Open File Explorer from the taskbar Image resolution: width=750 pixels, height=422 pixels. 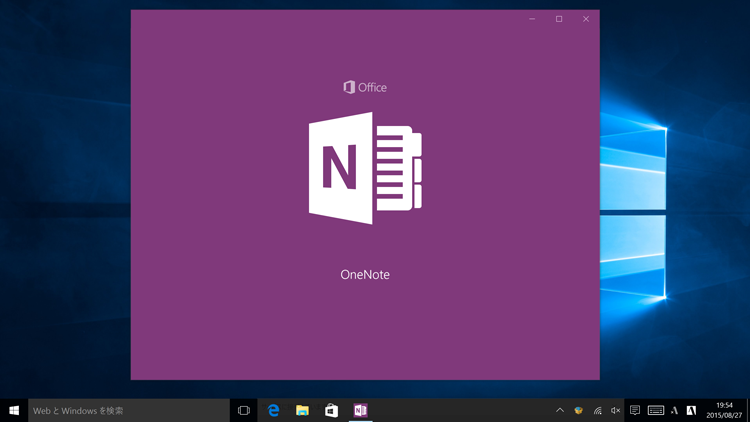[302, 410]
